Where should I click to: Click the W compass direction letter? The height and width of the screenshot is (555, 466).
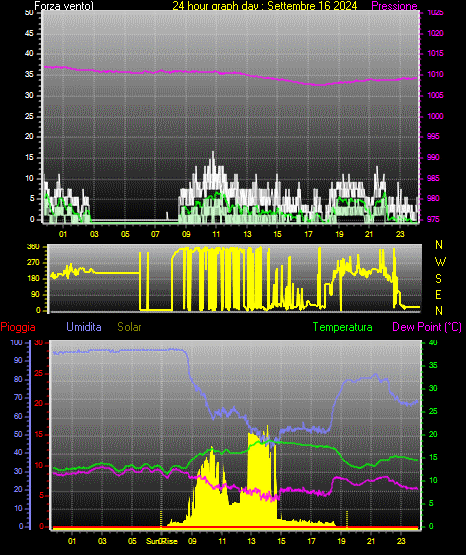coord(440,262)
